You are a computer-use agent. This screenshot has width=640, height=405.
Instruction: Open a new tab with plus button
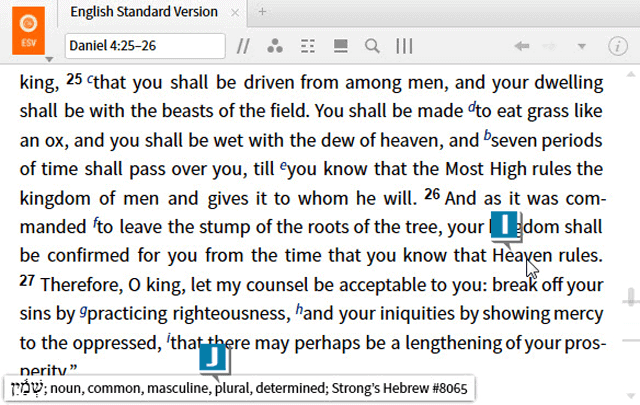click(x=262, y=12)
